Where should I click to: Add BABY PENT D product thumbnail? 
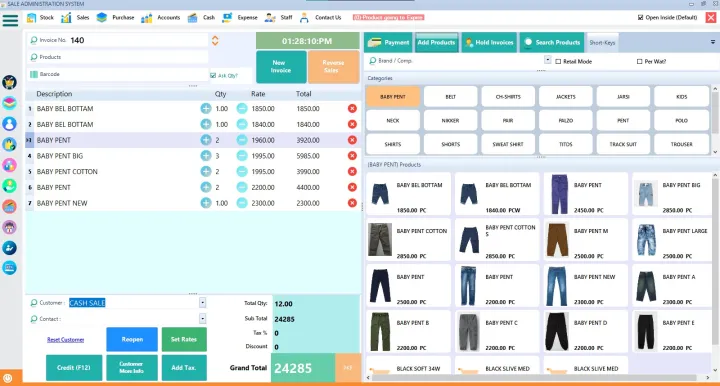pos(557,331)
